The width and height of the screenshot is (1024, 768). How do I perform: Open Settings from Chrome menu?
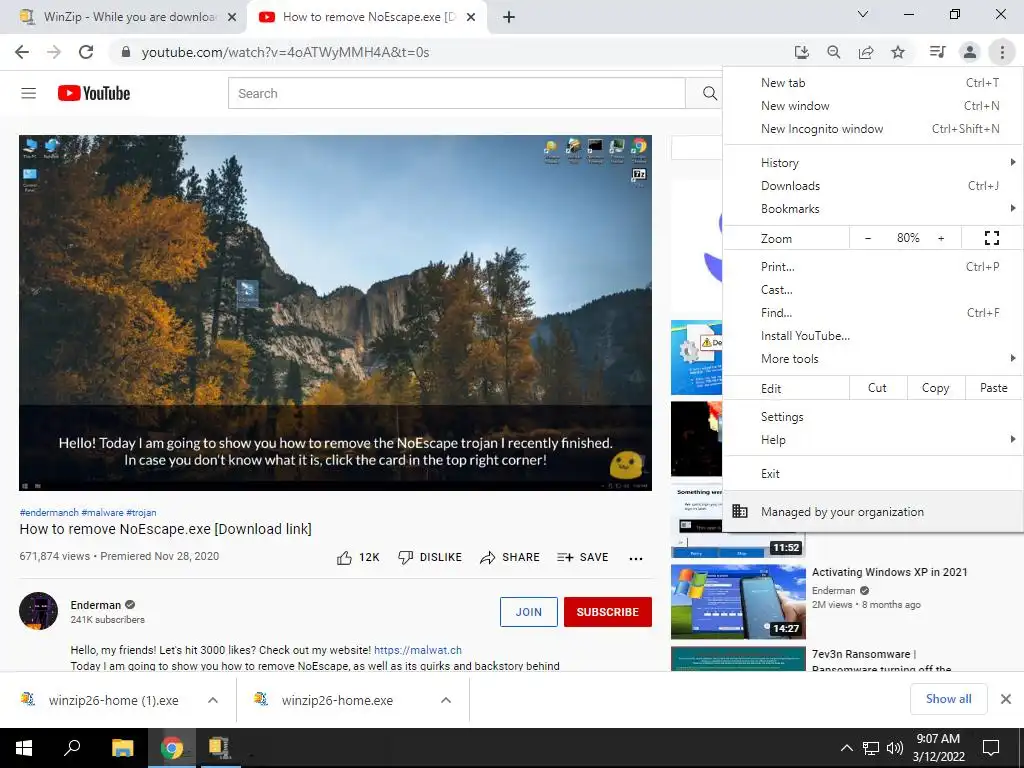point(872,417)
